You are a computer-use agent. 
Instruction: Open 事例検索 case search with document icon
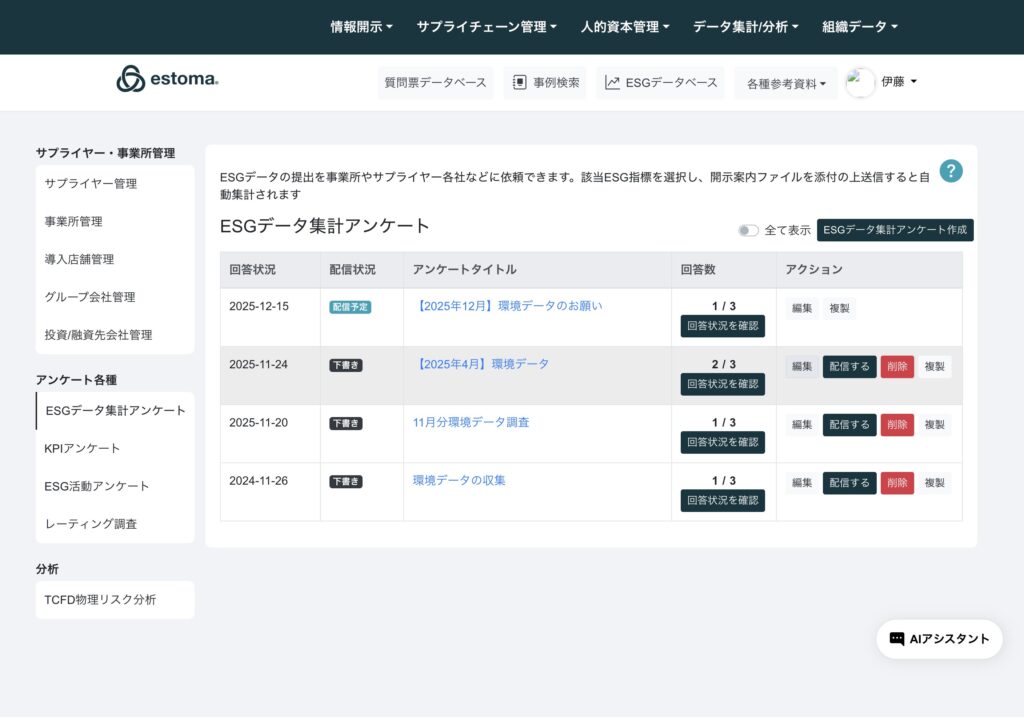tap(545, 83)
